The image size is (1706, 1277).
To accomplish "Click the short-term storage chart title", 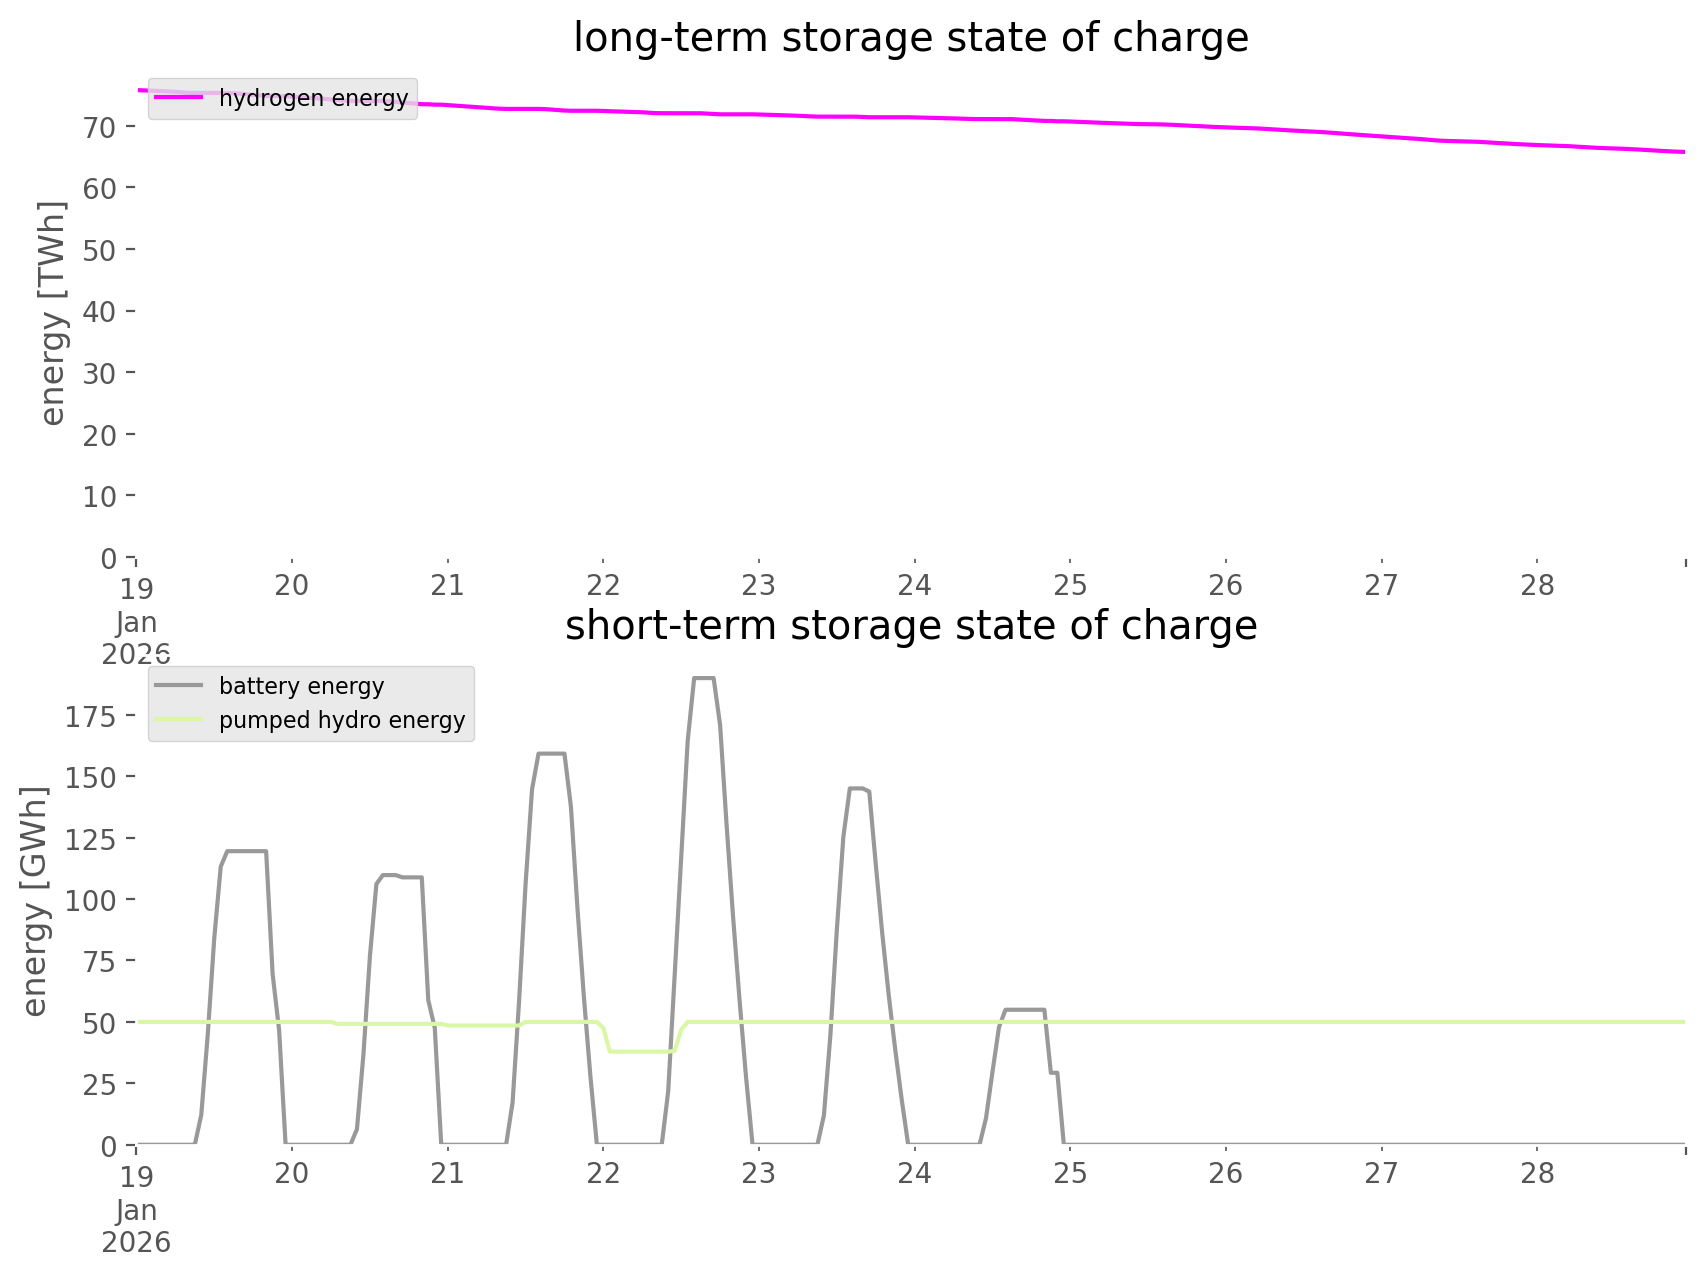I will pos(910,626).
